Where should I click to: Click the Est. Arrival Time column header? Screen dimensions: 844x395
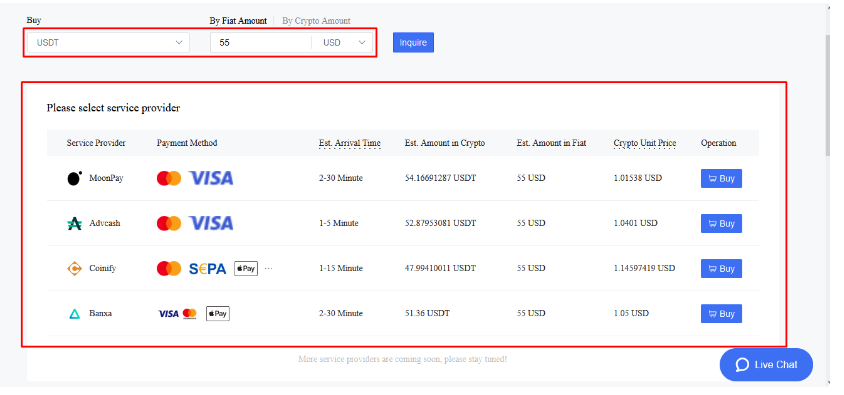tap(349, 143)
